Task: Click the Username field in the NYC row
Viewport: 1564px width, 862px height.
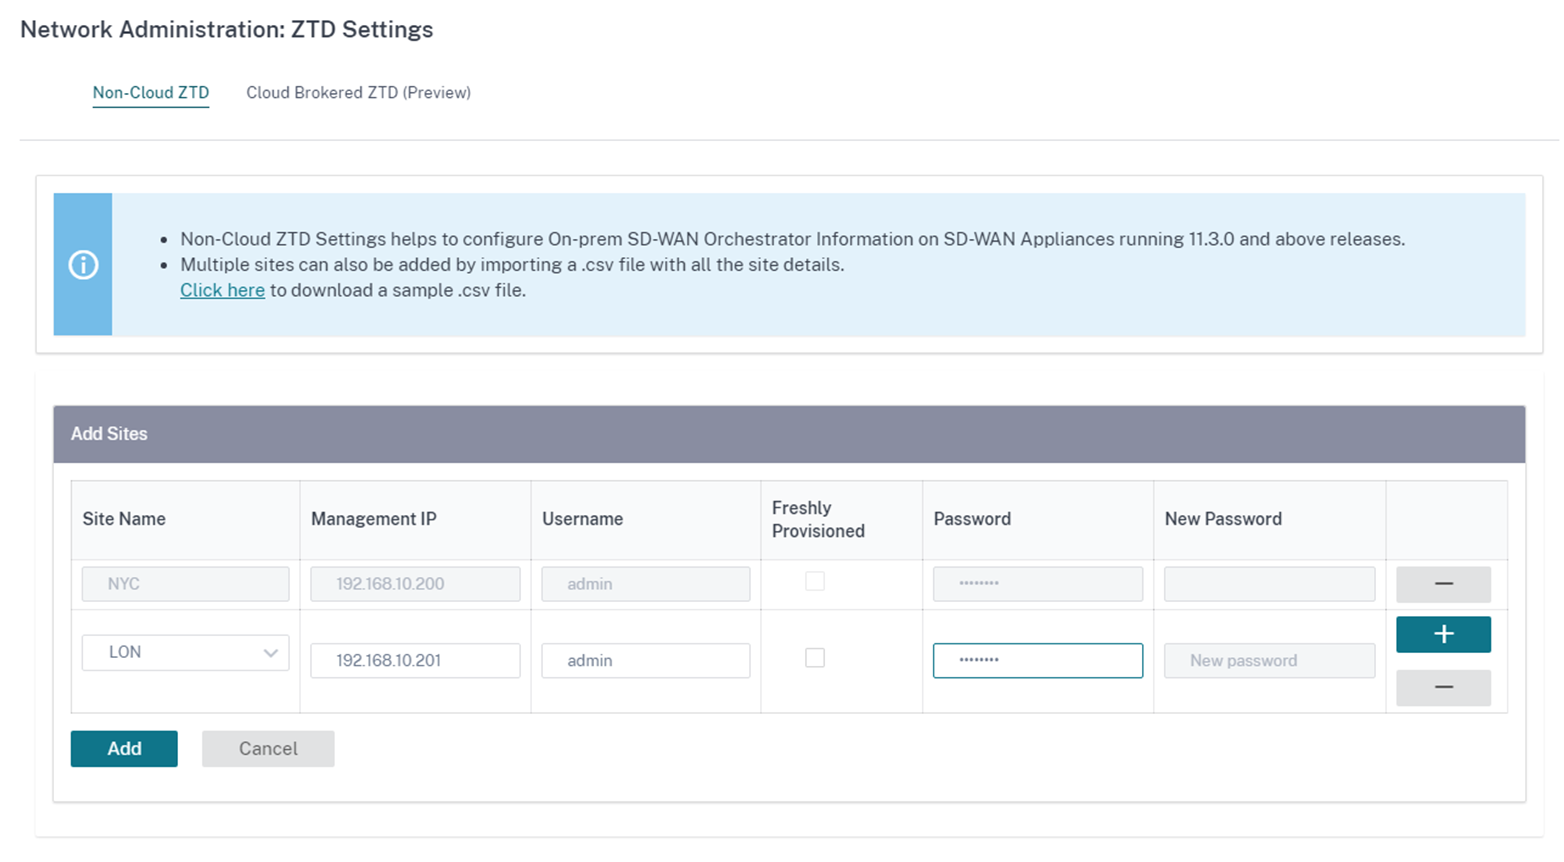Action: pyautogui.click(x=646, y=584)
